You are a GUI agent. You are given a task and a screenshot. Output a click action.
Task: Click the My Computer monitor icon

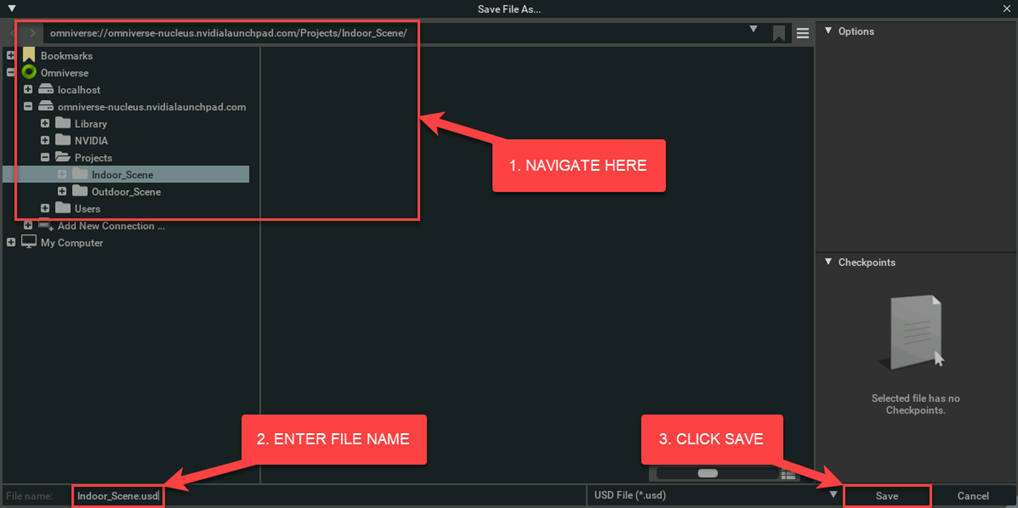29,243
